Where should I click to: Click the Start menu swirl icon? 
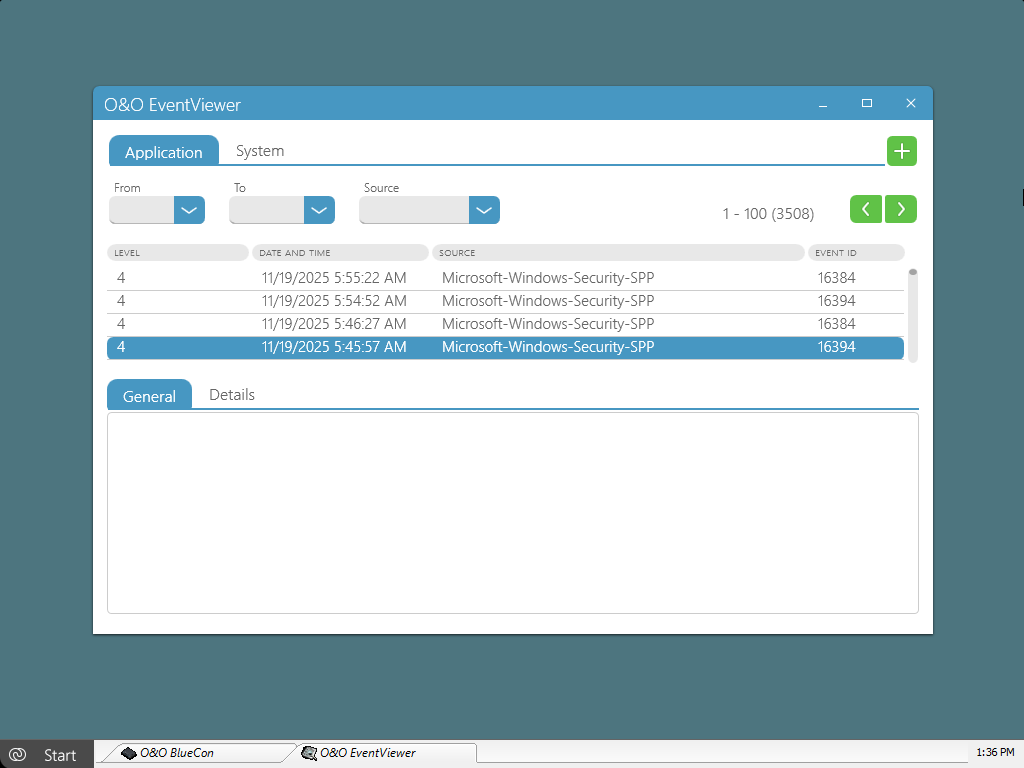[17, 755]
